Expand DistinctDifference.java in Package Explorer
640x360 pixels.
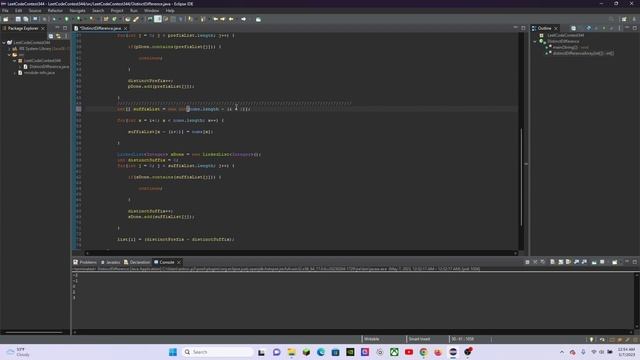click(20, 67)
